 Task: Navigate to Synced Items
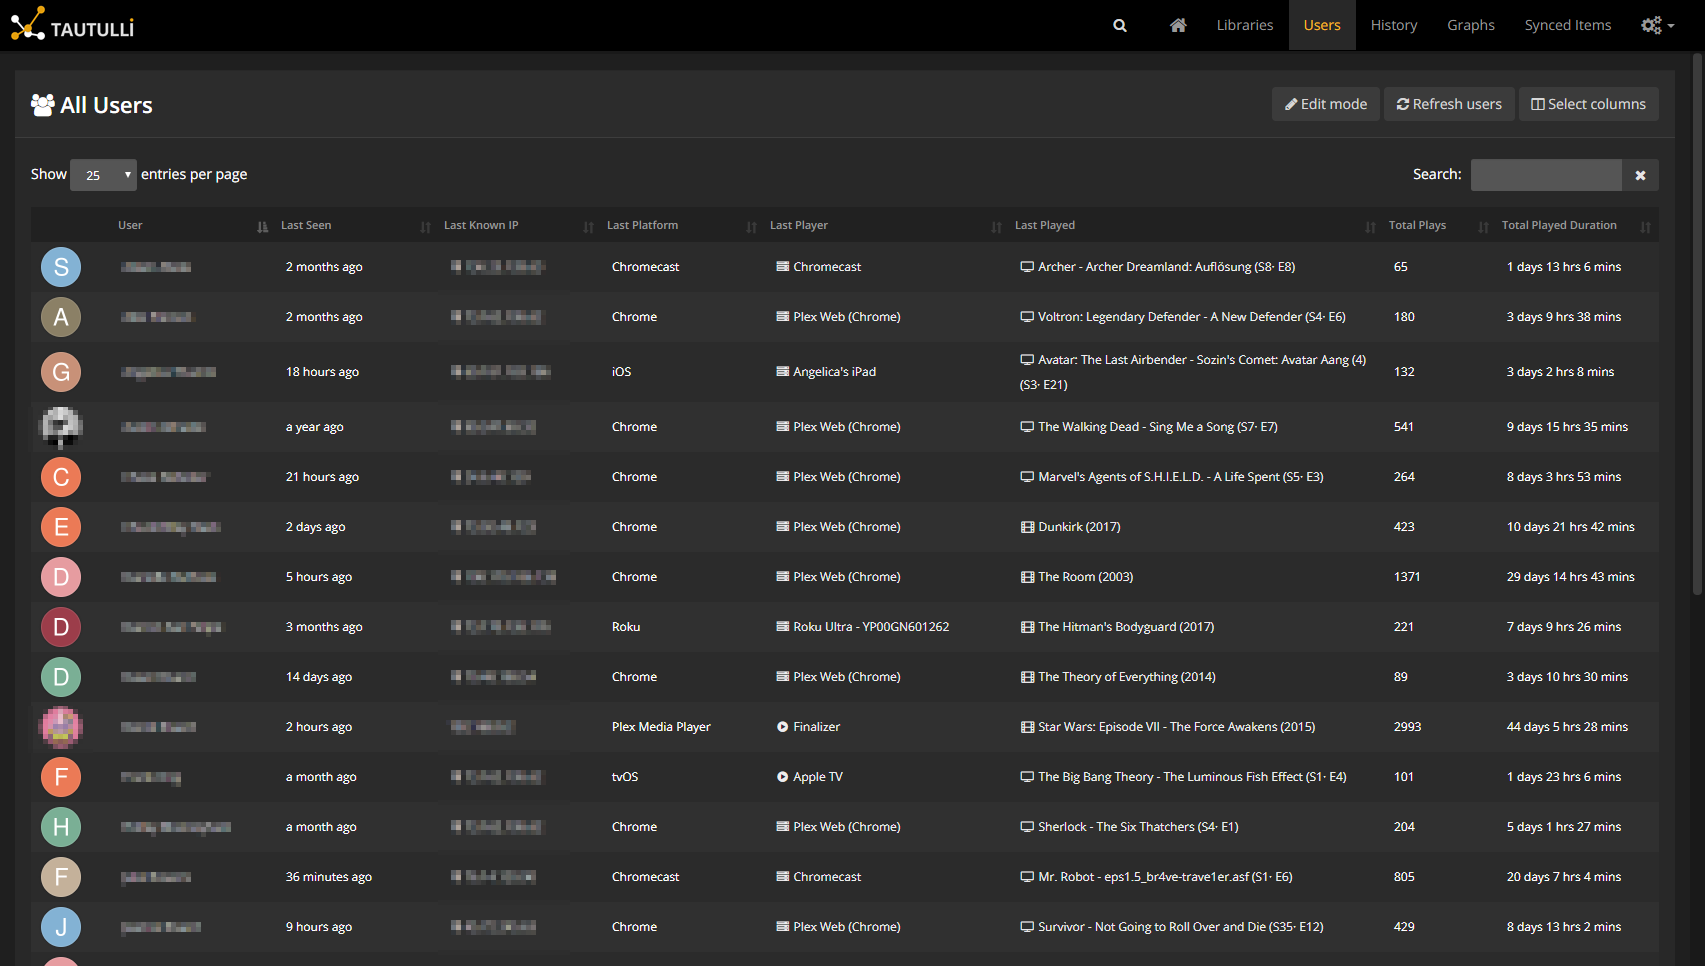point(1567,26)
